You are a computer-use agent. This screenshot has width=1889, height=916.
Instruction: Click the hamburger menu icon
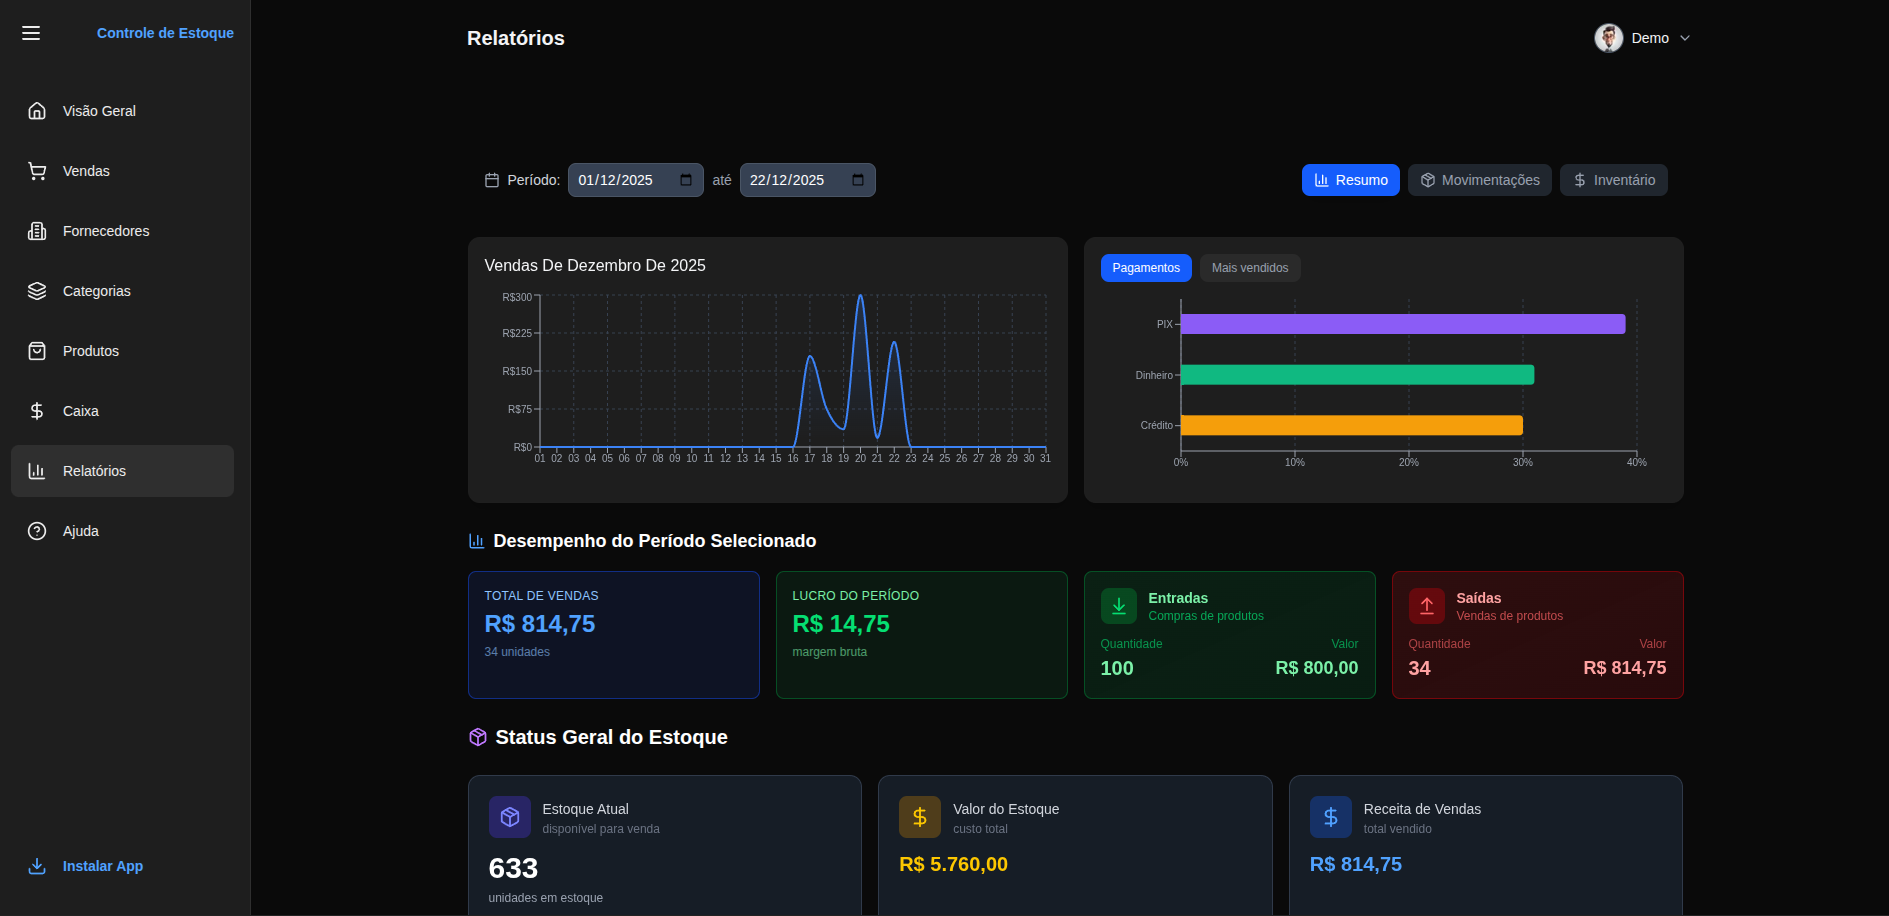click(x=31, y=33)
